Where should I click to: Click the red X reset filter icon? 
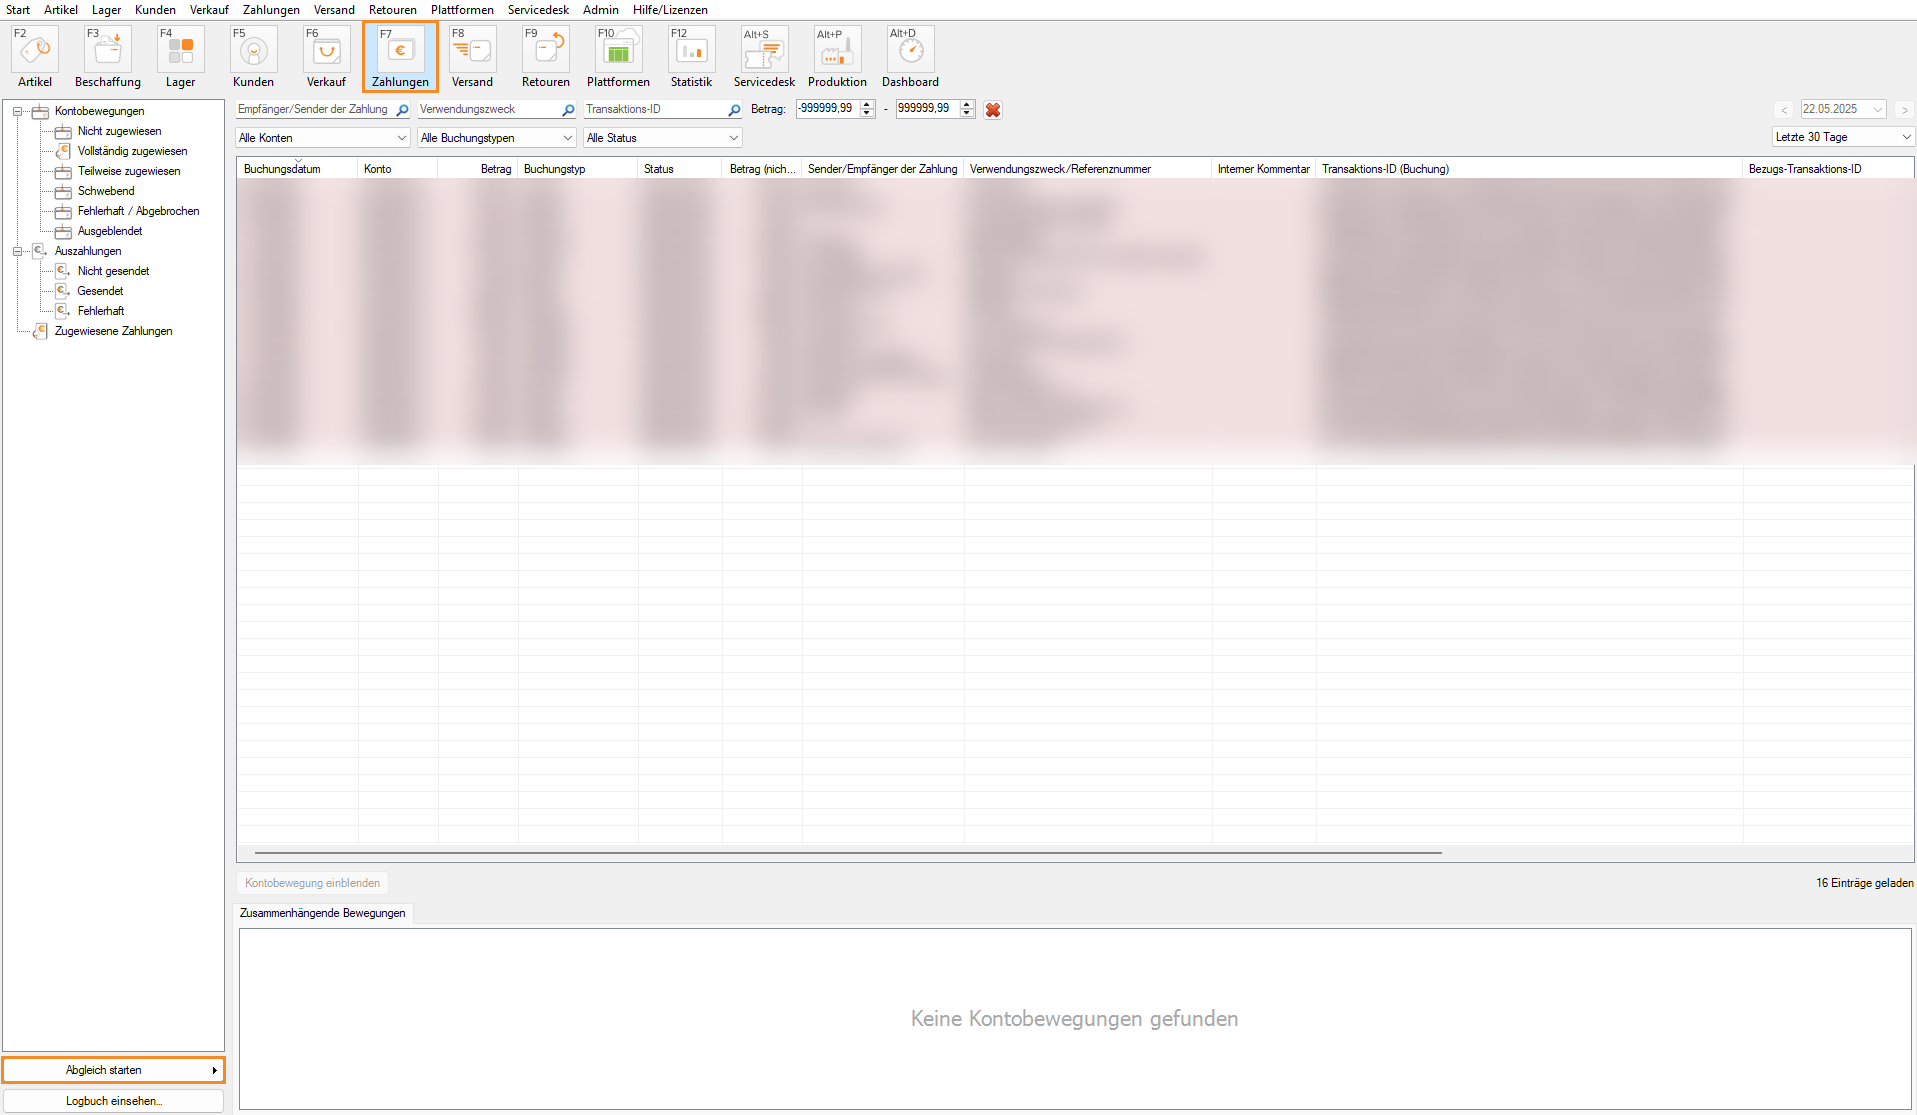coord(993,110)
